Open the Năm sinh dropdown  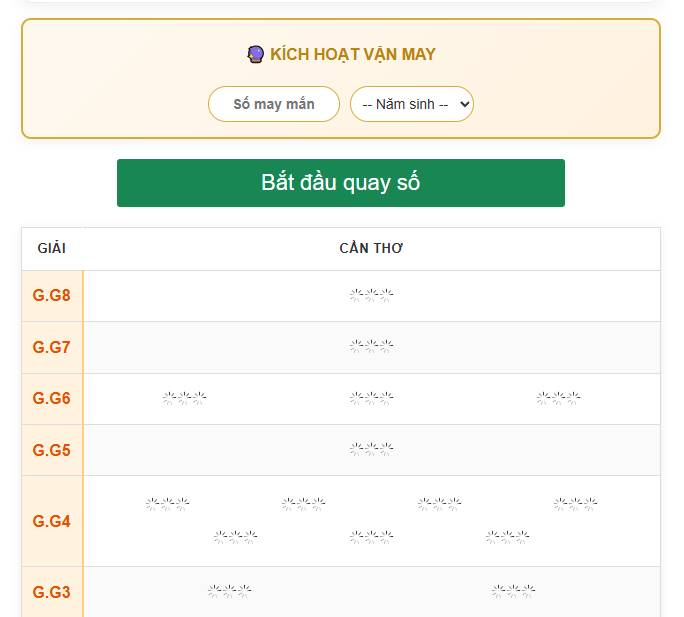coord(412,104)
